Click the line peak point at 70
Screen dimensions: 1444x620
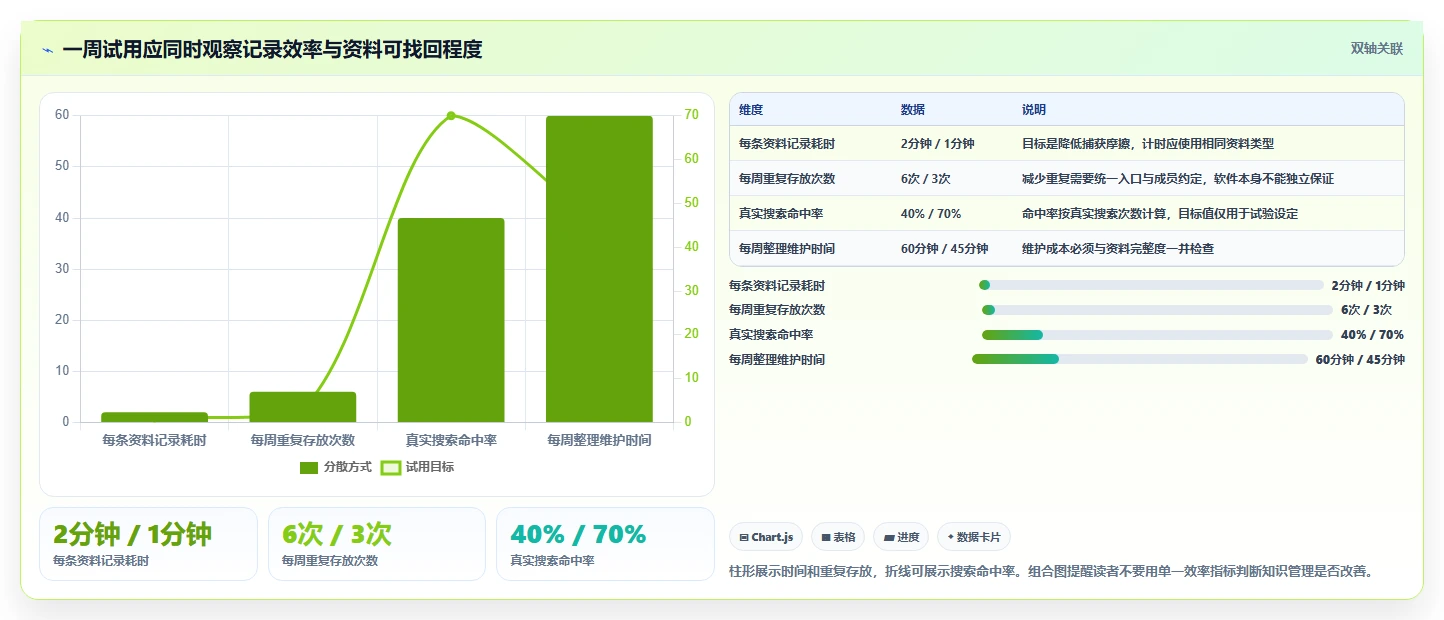pos(451,116)
